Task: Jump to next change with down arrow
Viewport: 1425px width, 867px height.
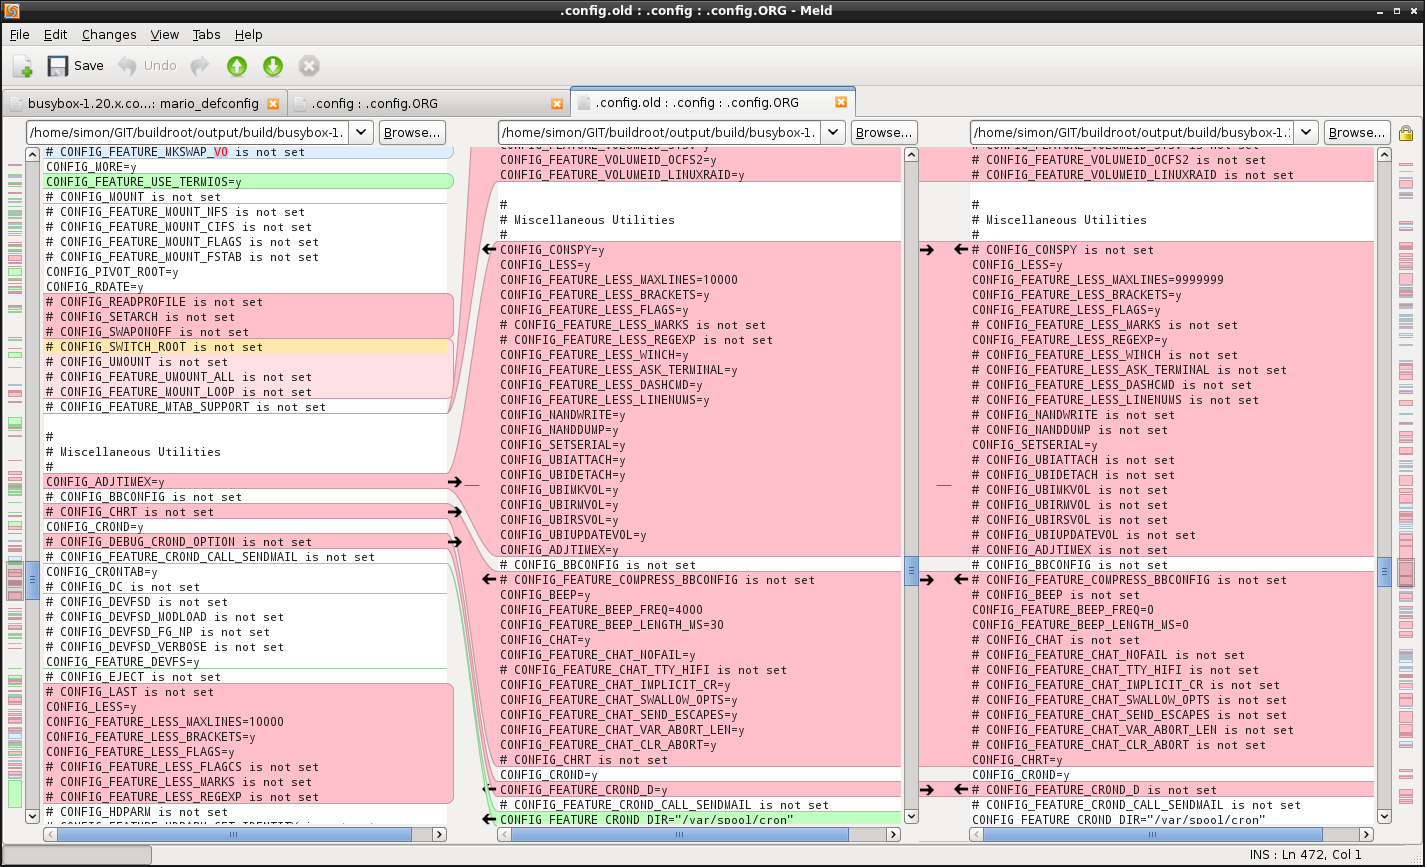Action: tap(273, 66)
